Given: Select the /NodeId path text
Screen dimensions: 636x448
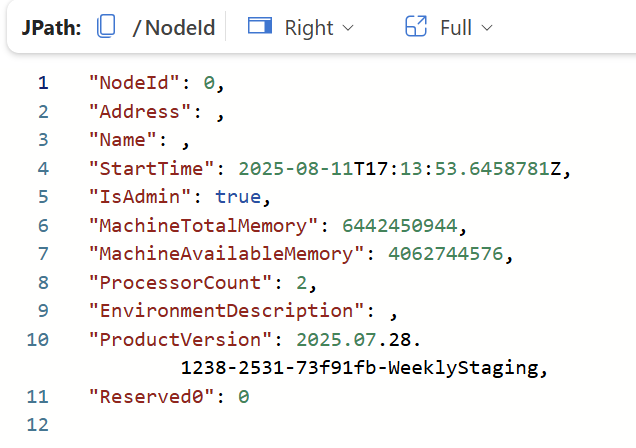Looking at the screenshot, I should point(174,28).
